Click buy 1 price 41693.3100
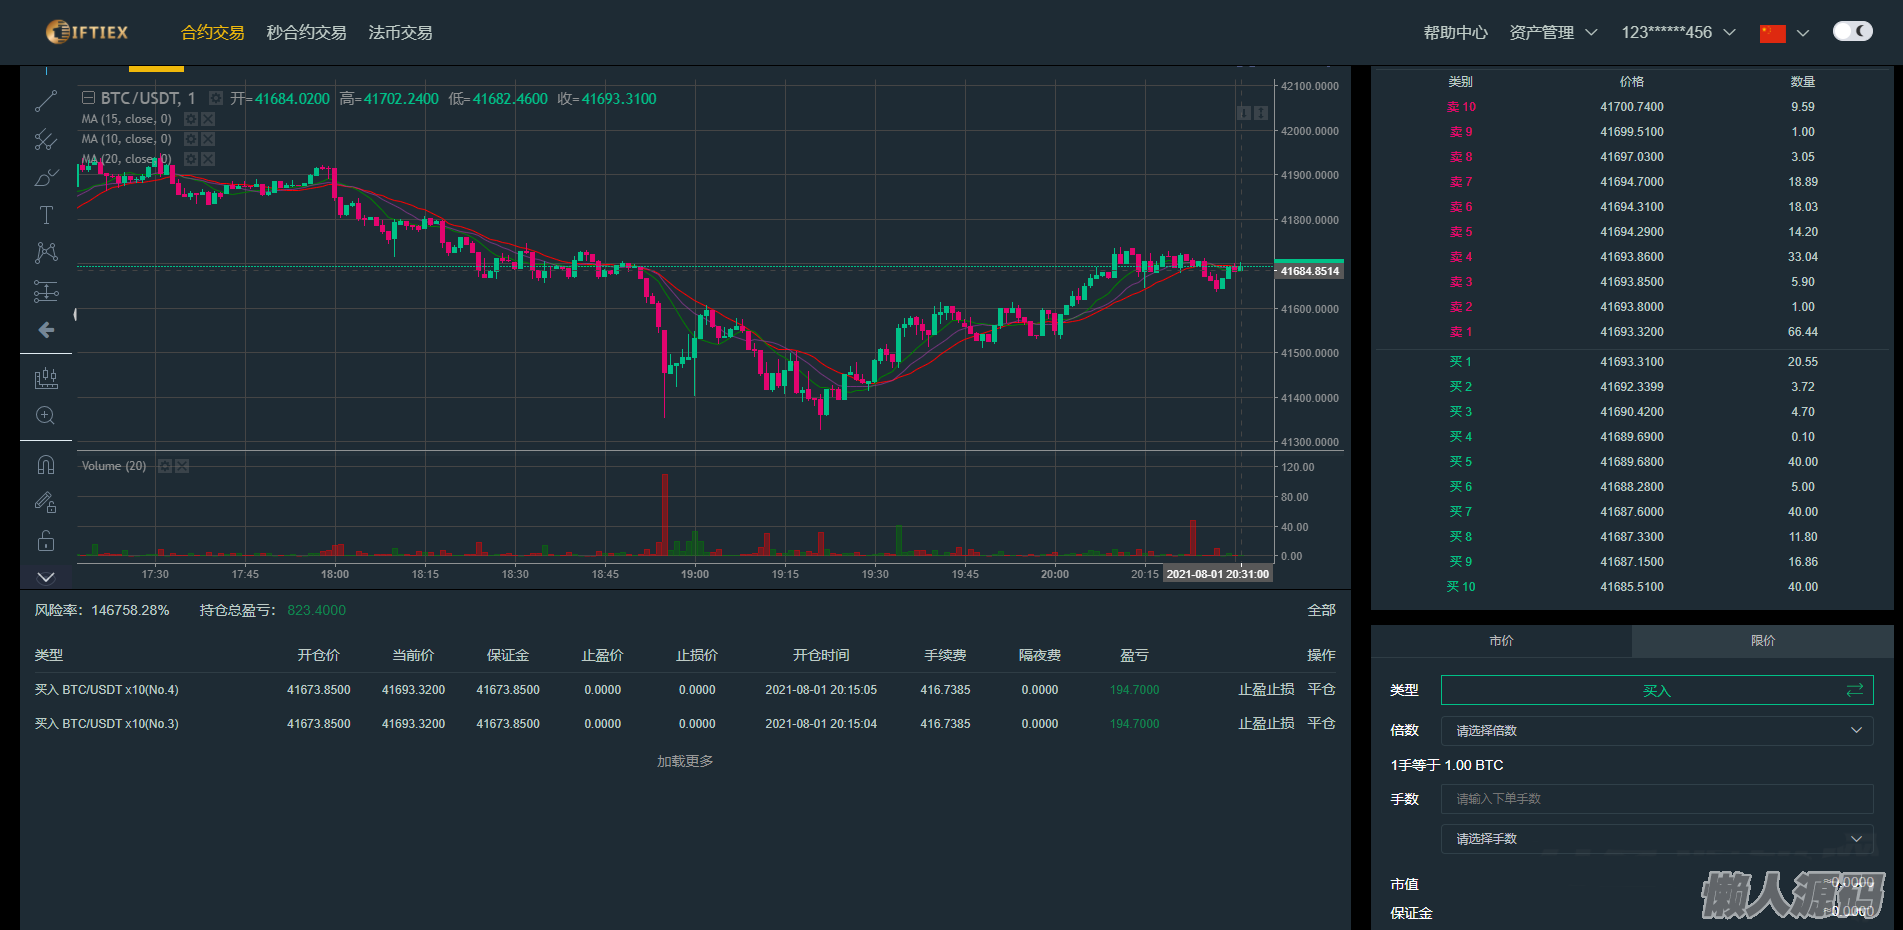The image size is (1903, 930). (x=1632, y=362)
